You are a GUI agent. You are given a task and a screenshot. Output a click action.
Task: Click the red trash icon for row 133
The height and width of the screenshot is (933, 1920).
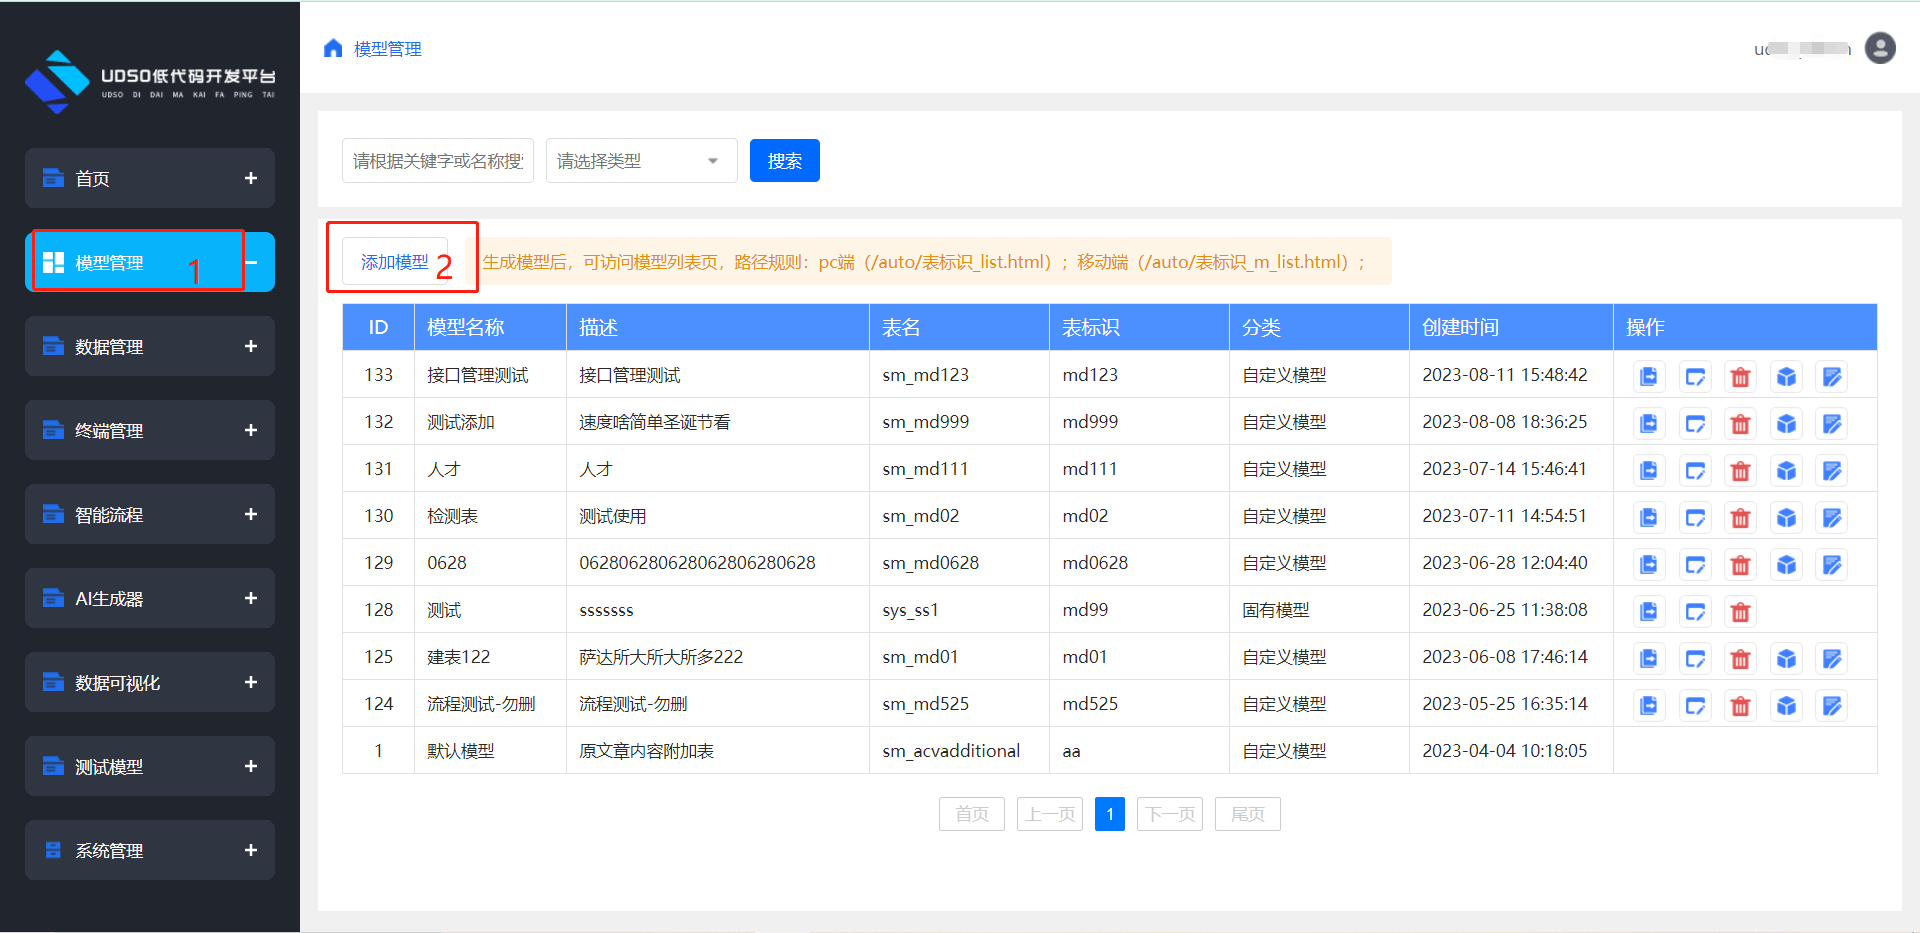pyautogui.click(x=1740, y=377)
